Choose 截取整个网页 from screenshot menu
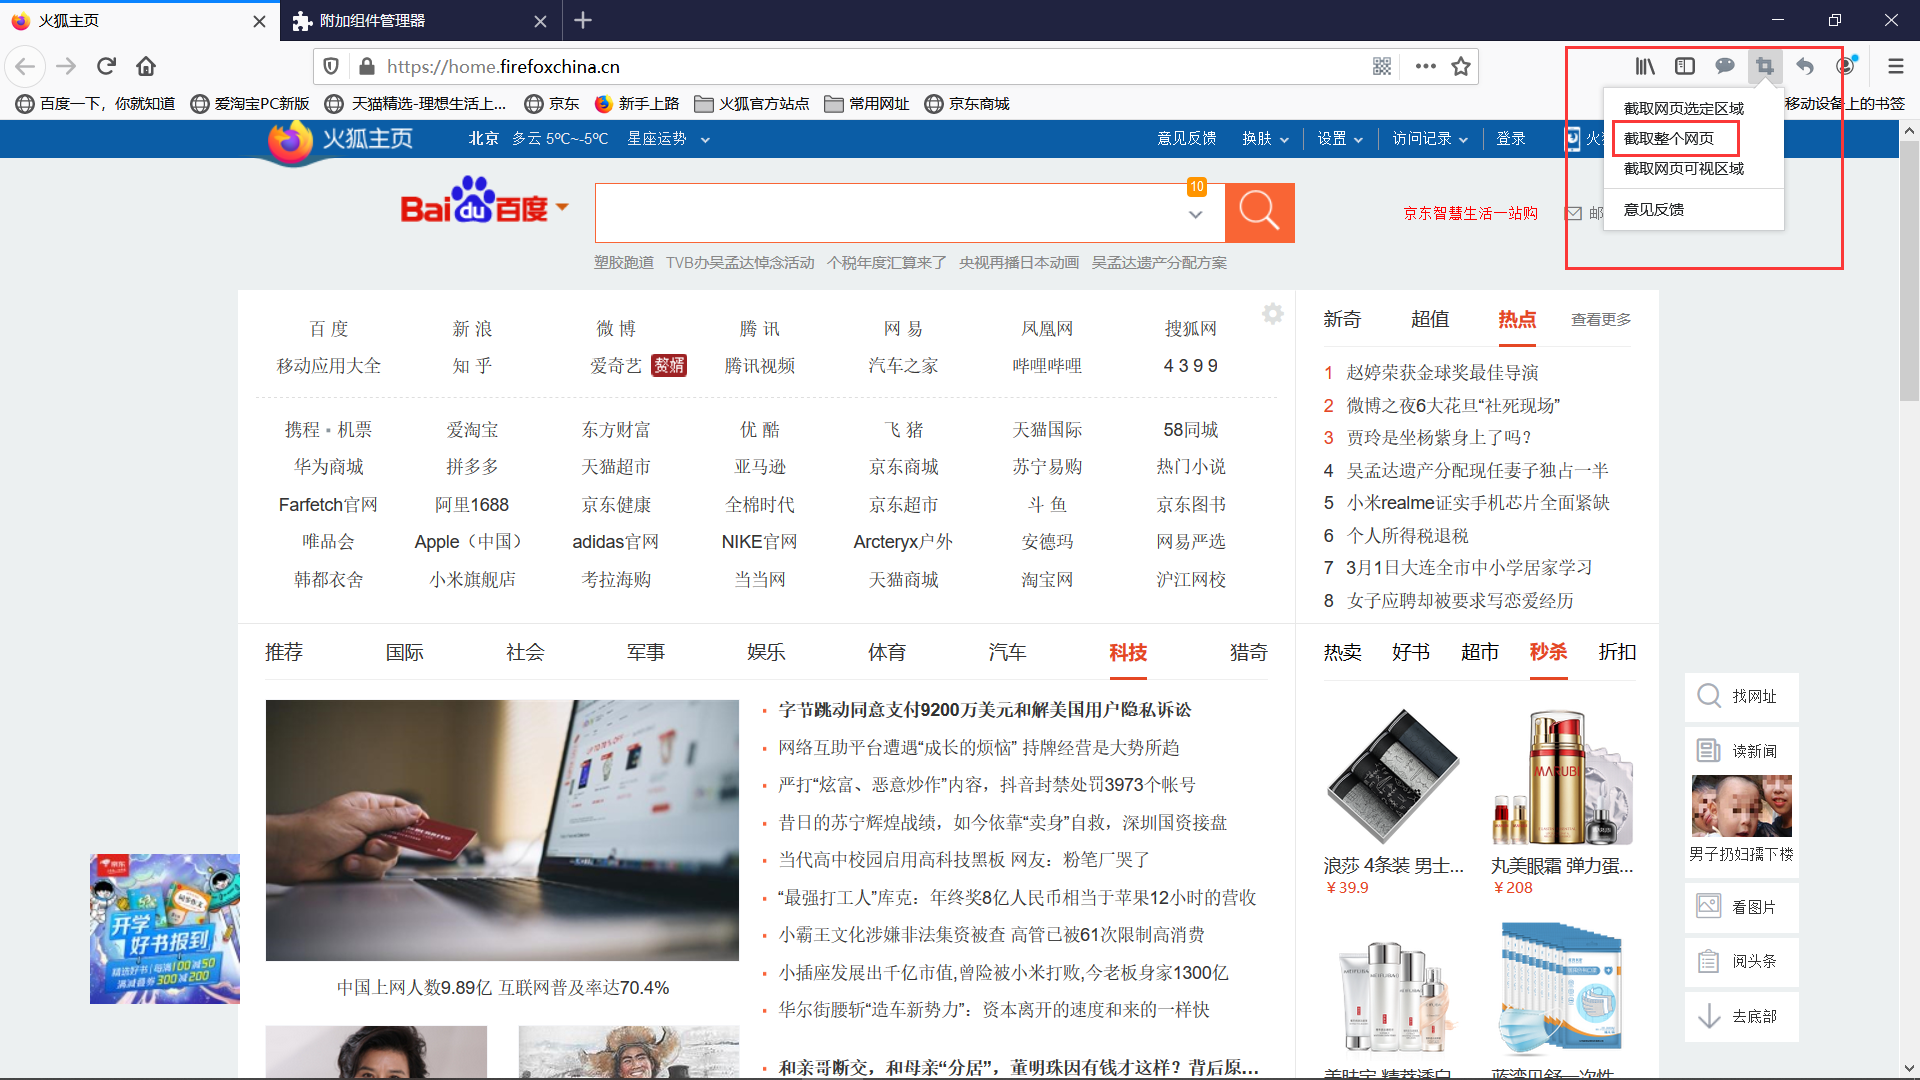Image resolution: width=1920 pixels, height=1080 pixels. click(1668, 138)
